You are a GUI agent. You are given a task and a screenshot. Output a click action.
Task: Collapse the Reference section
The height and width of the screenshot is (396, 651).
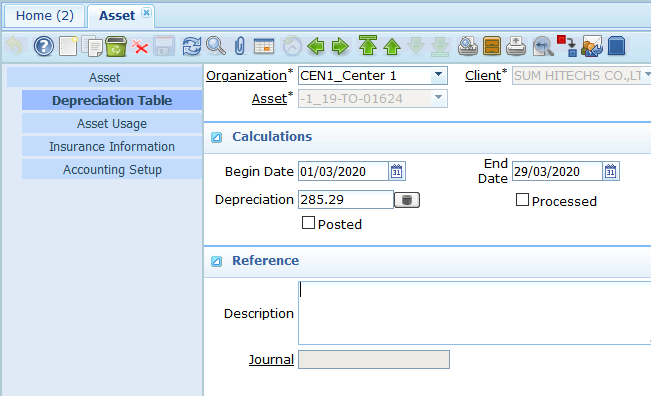(216, 261)
